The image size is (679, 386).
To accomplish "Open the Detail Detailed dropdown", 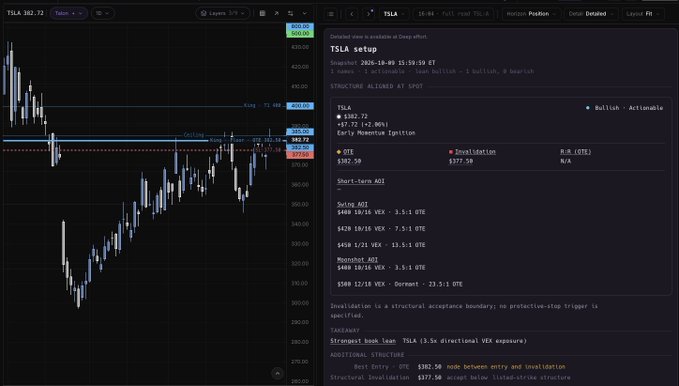I will (591, 14).
